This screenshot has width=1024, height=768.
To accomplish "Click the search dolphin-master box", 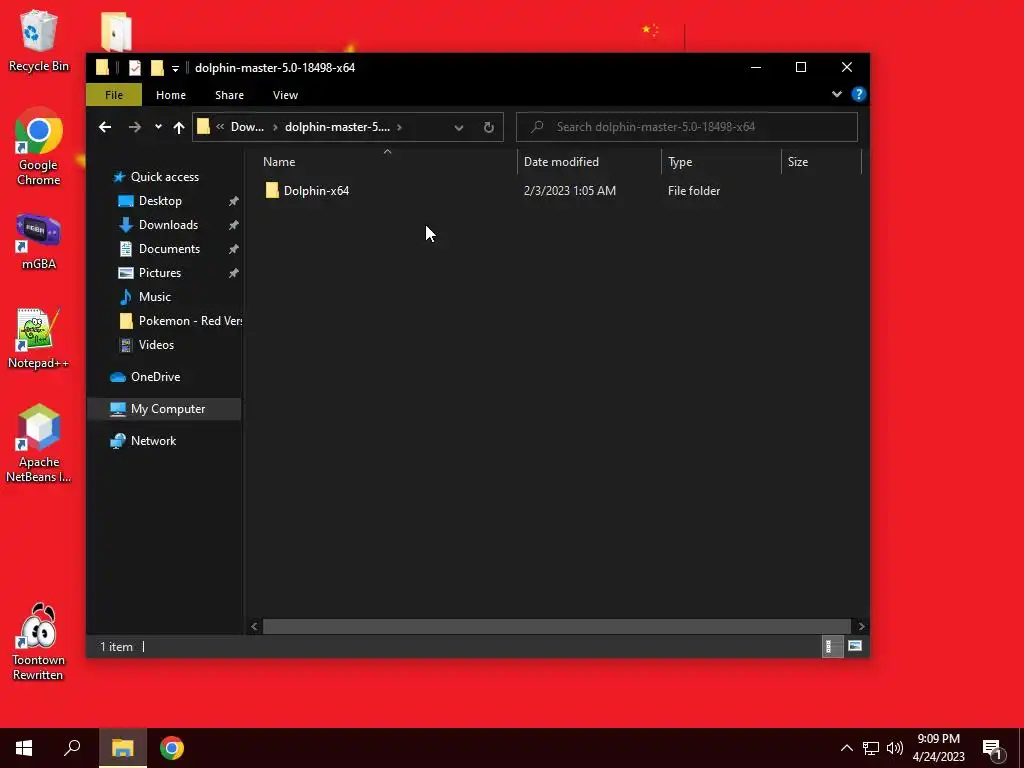I will point(686,127).
